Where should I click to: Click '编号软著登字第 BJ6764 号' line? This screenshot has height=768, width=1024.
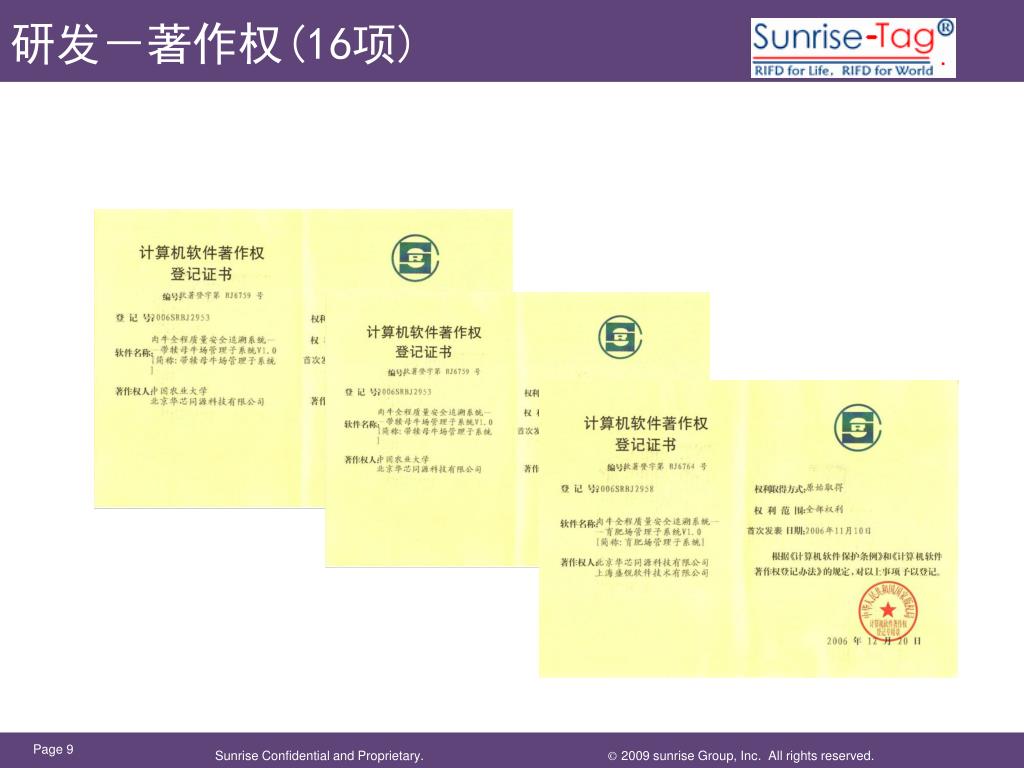(x=656, y=467)
